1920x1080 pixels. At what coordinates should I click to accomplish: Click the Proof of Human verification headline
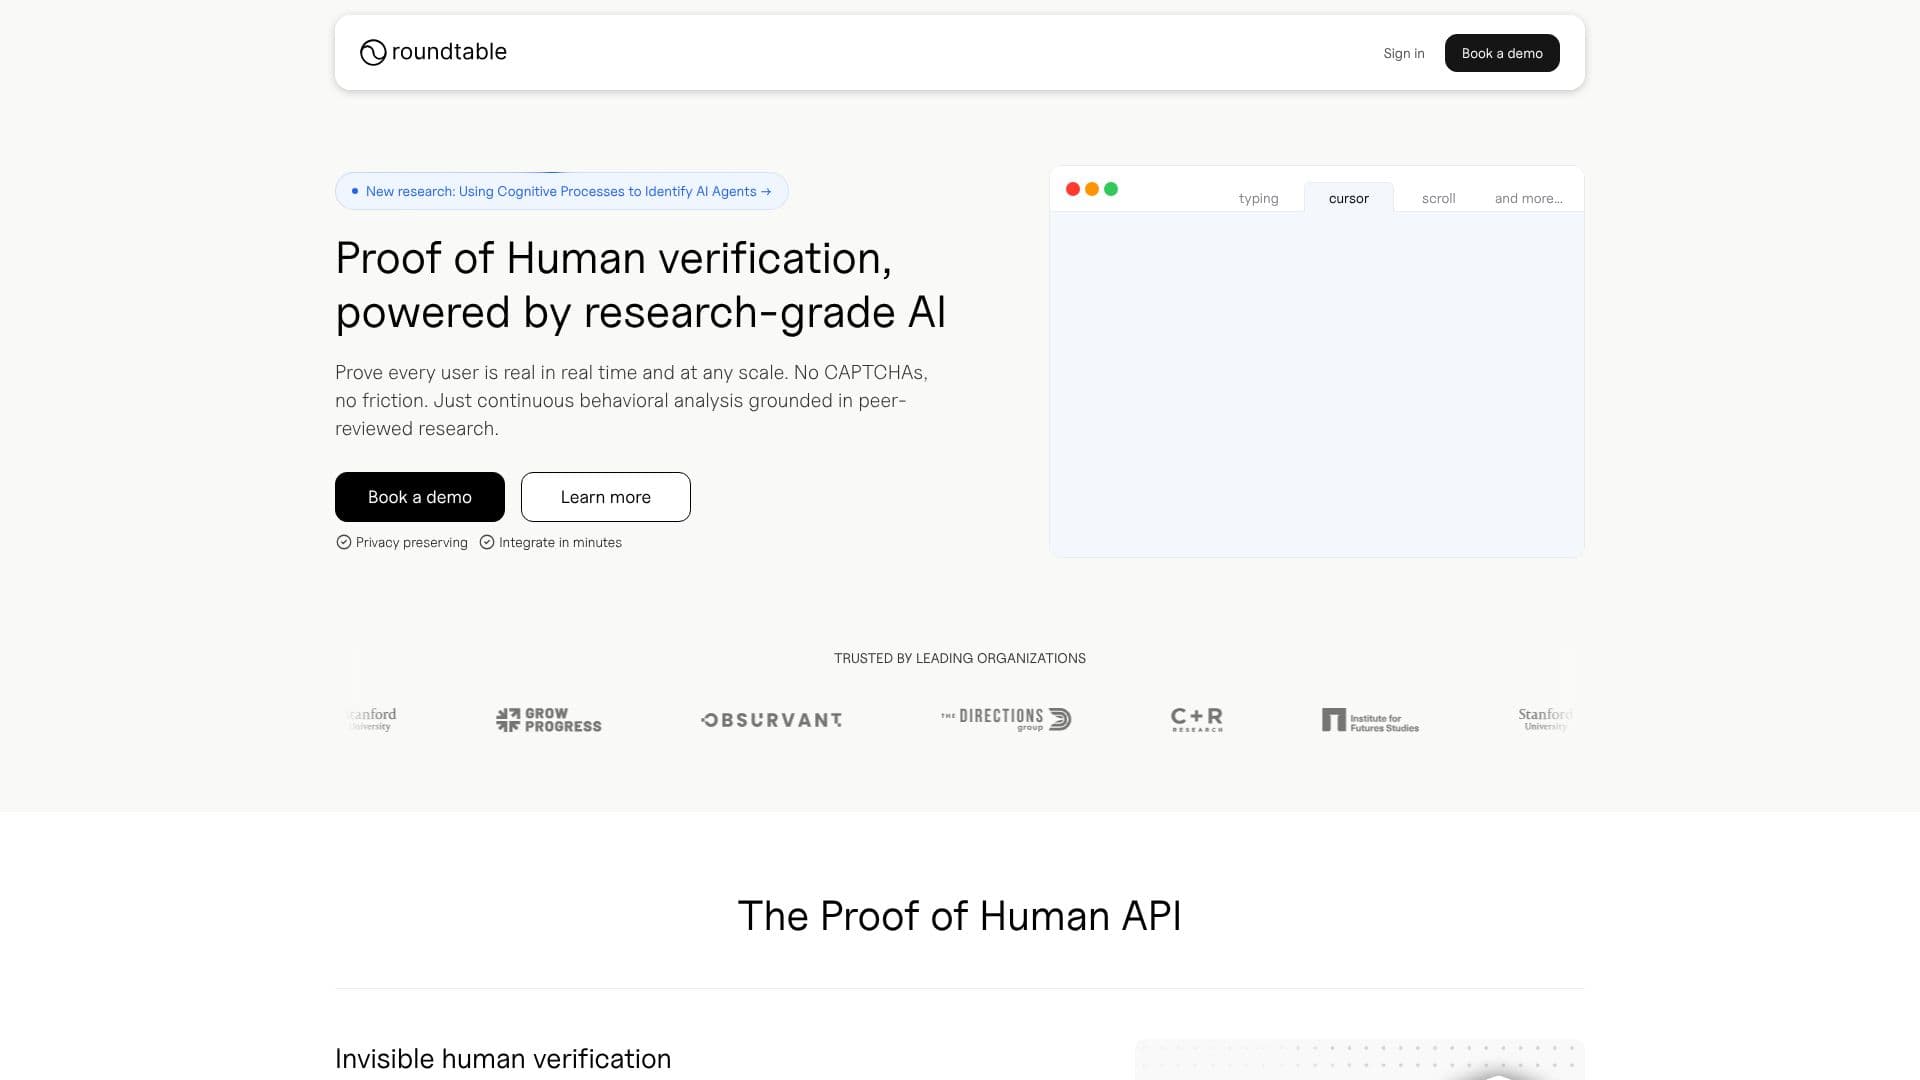click(x=640, y=285)
